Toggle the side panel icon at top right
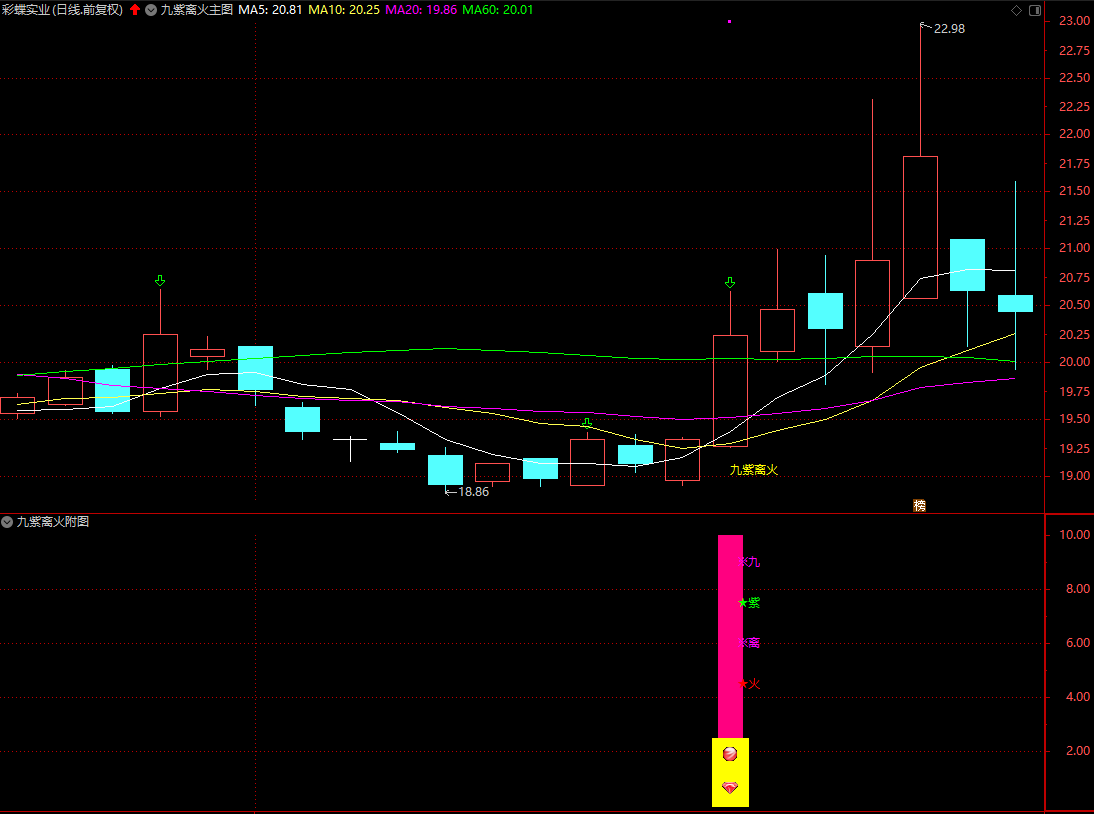Viewport: 1094px width, 814px height. (1035, 10)
